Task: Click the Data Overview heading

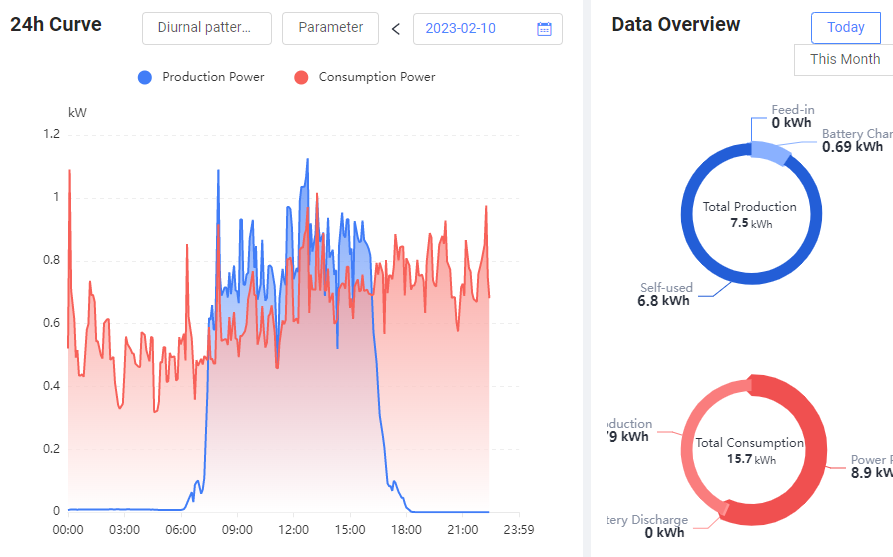Action: (x=675, y=24)
